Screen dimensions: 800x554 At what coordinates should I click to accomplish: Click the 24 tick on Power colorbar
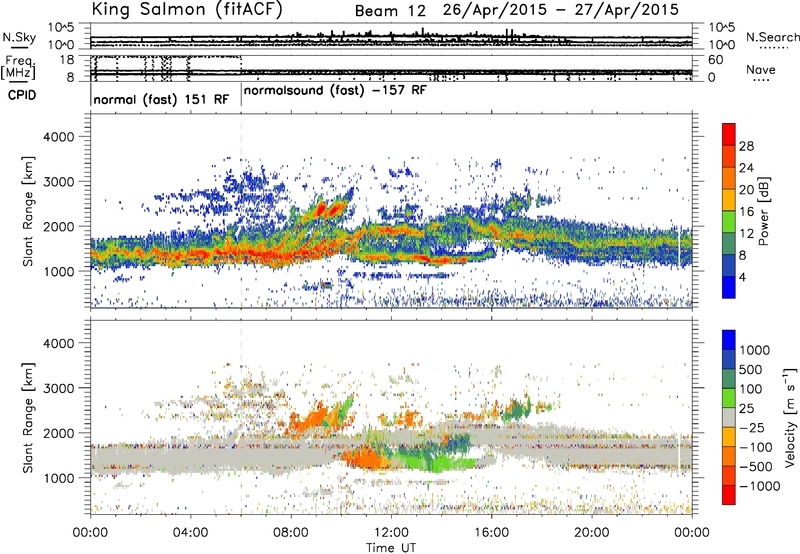point(746,168)
